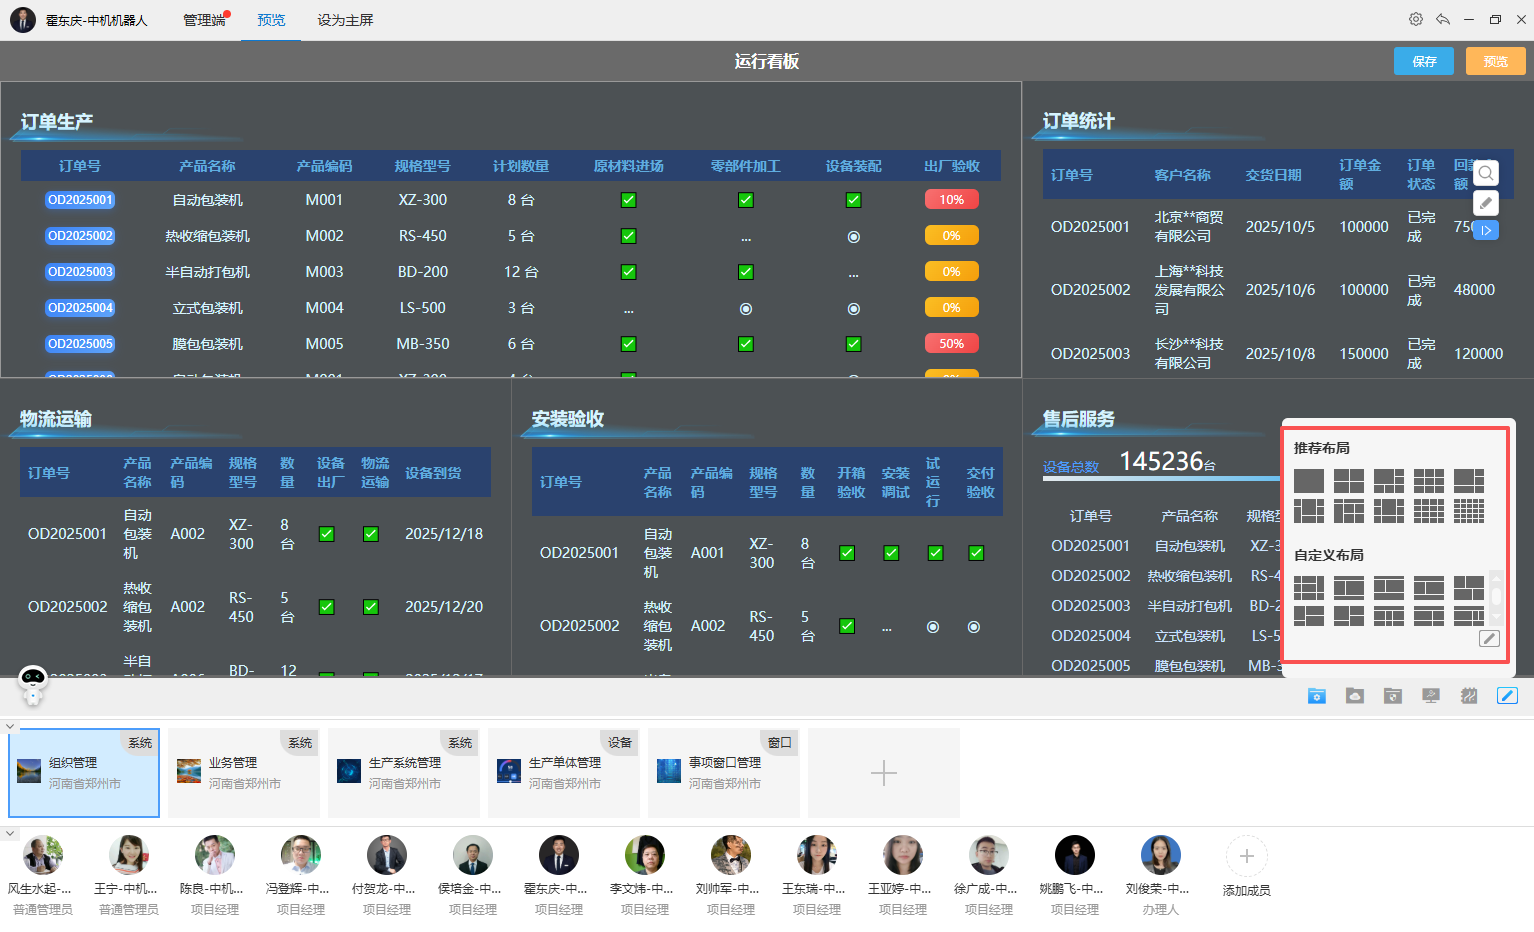Click the blue collapse arrow in 订单统计 panel
This screenshot has height=932, width=1534.
click(x=1486, y=230)
